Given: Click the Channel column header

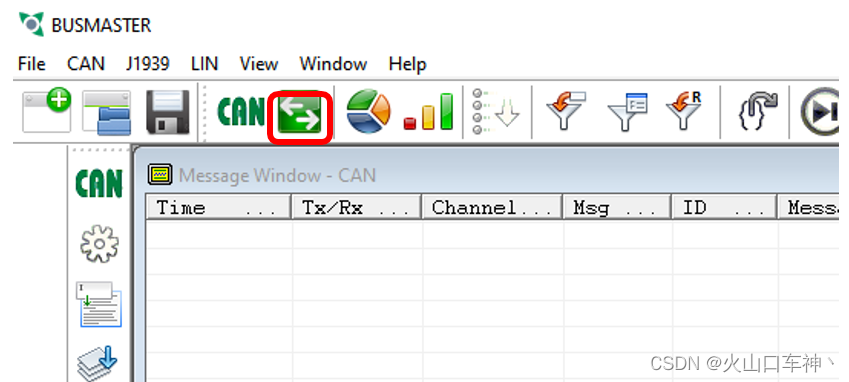Looking at the screenshot, I should (x=493, y=207).
